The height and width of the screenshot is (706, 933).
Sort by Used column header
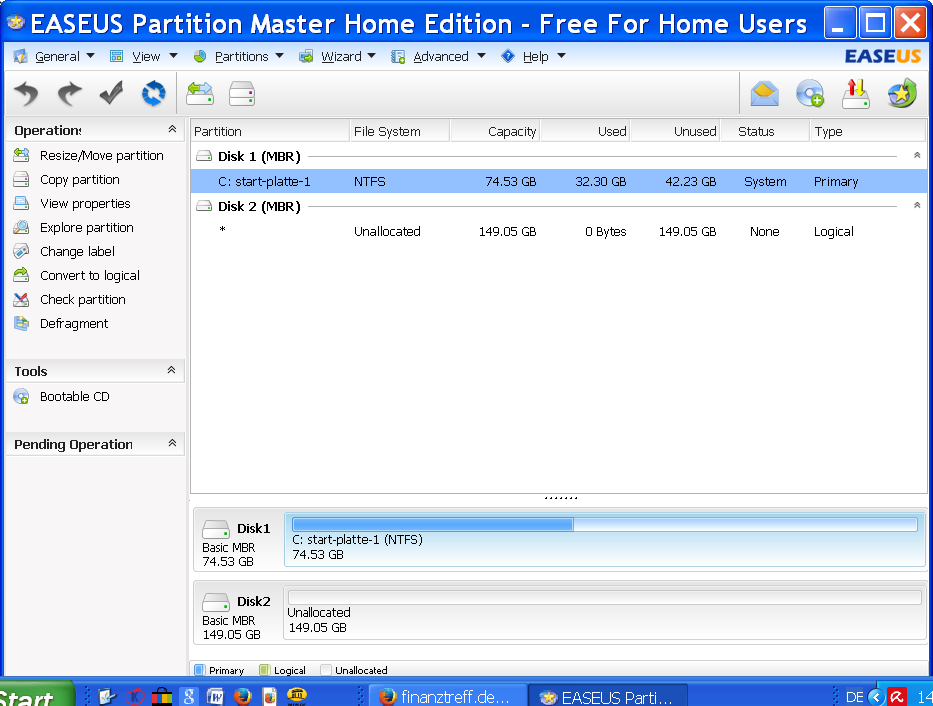coord(586,131)
